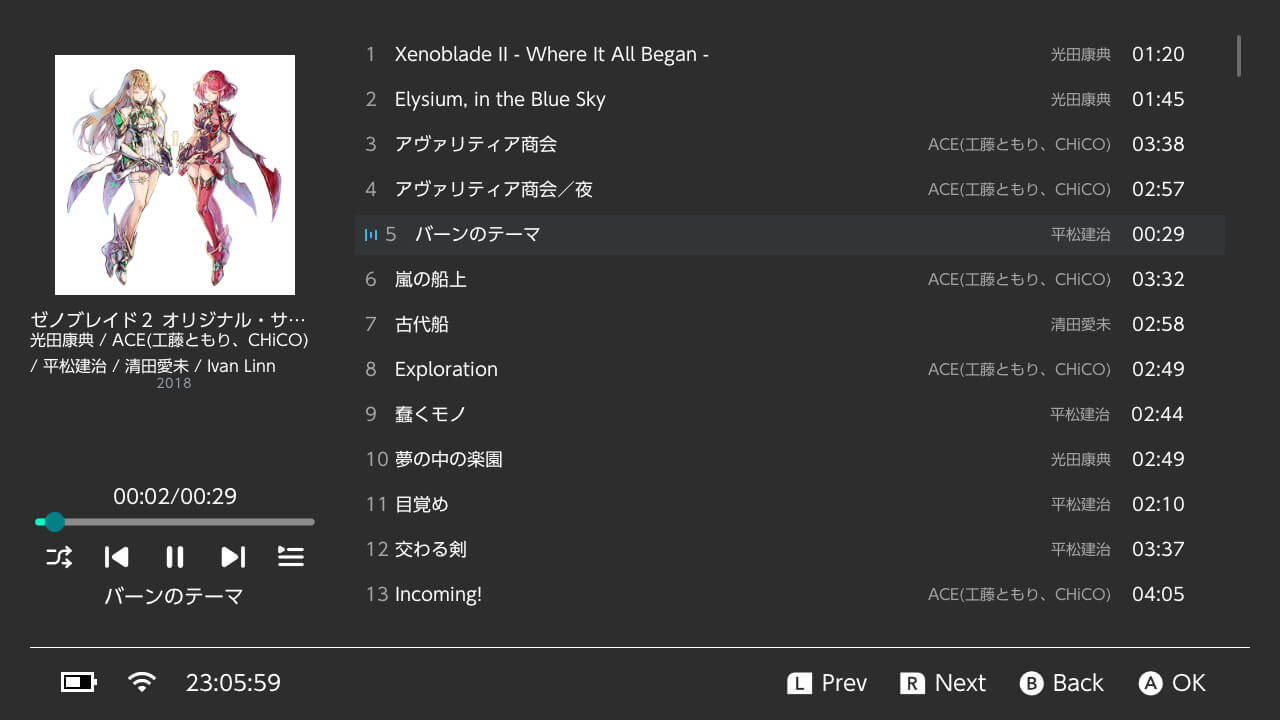1280x720 pixels.
Task: Click the B Back button
Action: pyautogui.click(x=1062, y=682)
